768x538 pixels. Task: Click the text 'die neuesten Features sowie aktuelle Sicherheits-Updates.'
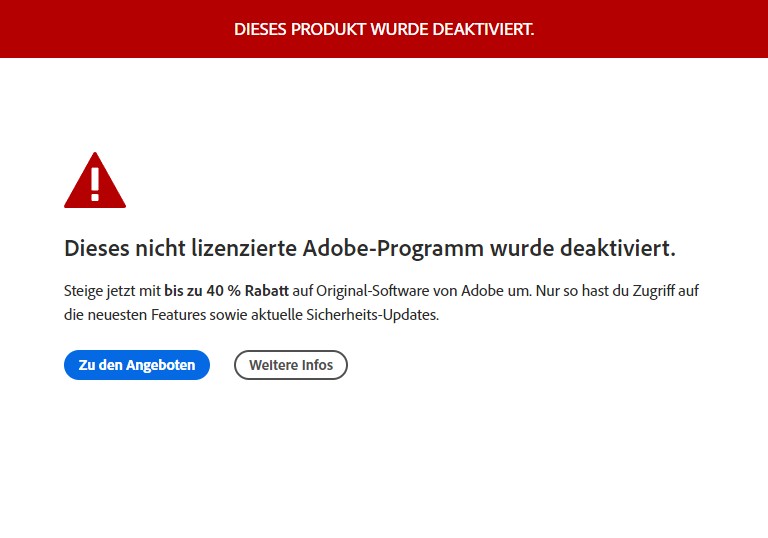(251, 315)
